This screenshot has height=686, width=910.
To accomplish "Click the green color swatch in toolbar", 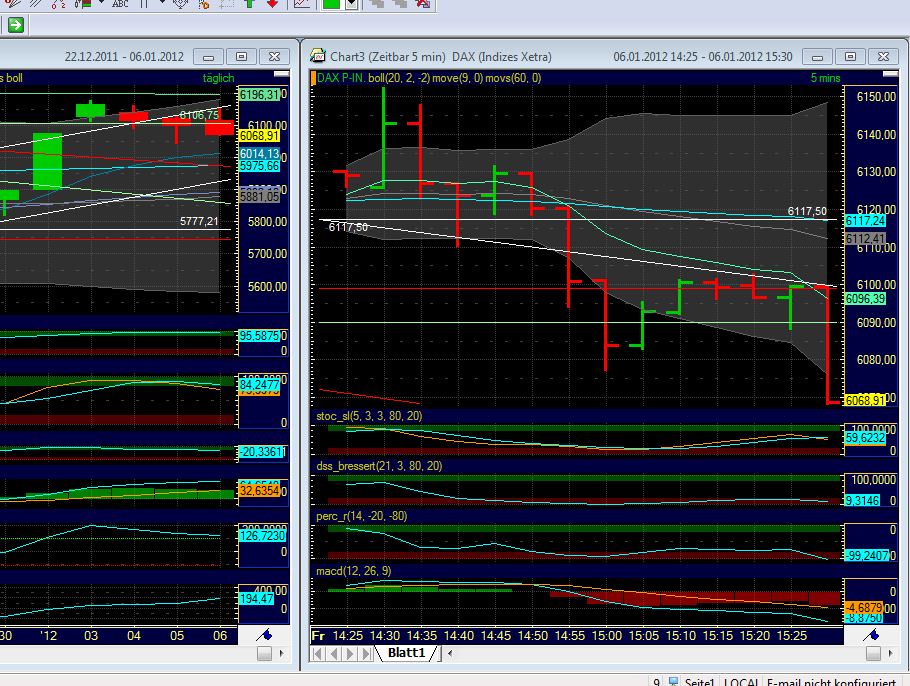I will pos(331,4).
